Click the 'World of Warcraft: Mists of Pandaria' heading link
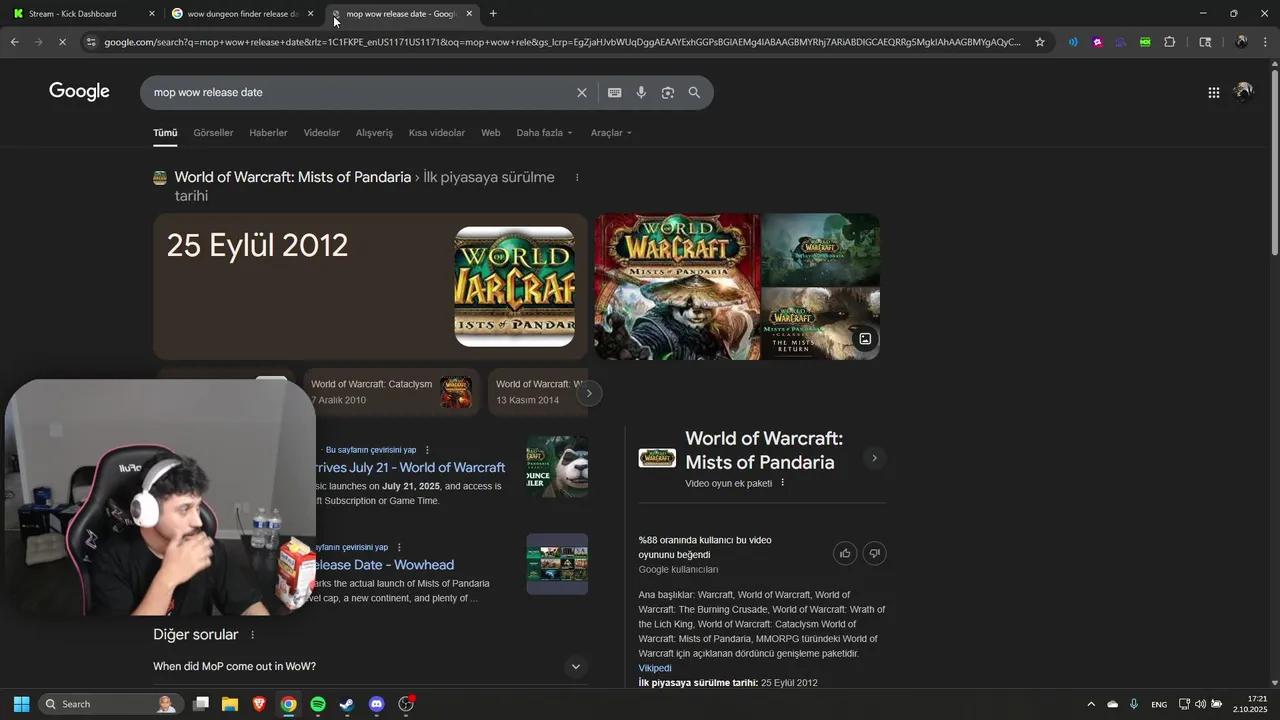This screenshot has width=1280, height=720. click(x=293, y=177)
